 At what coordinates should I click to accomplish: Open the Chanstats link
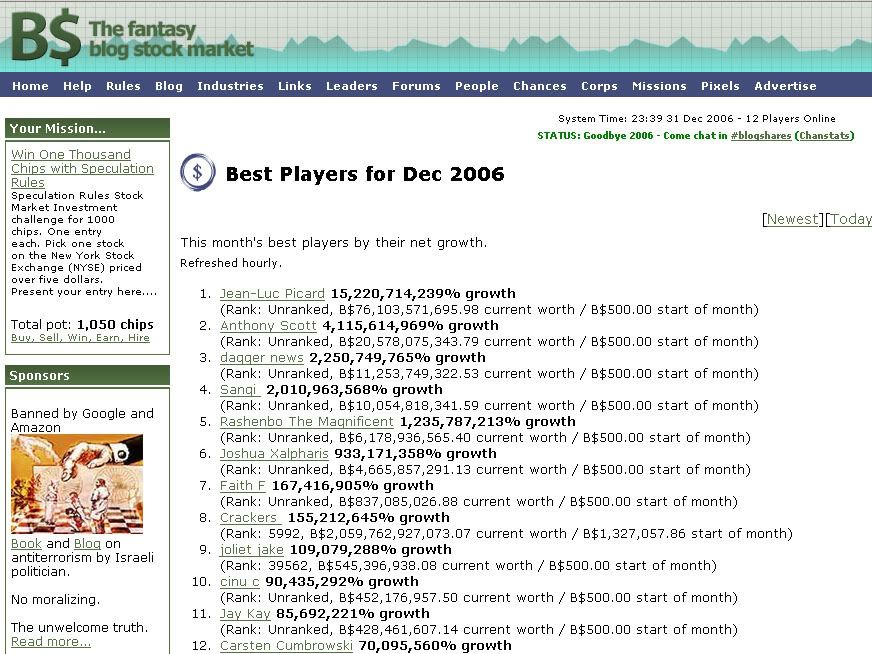pos(824,135)
